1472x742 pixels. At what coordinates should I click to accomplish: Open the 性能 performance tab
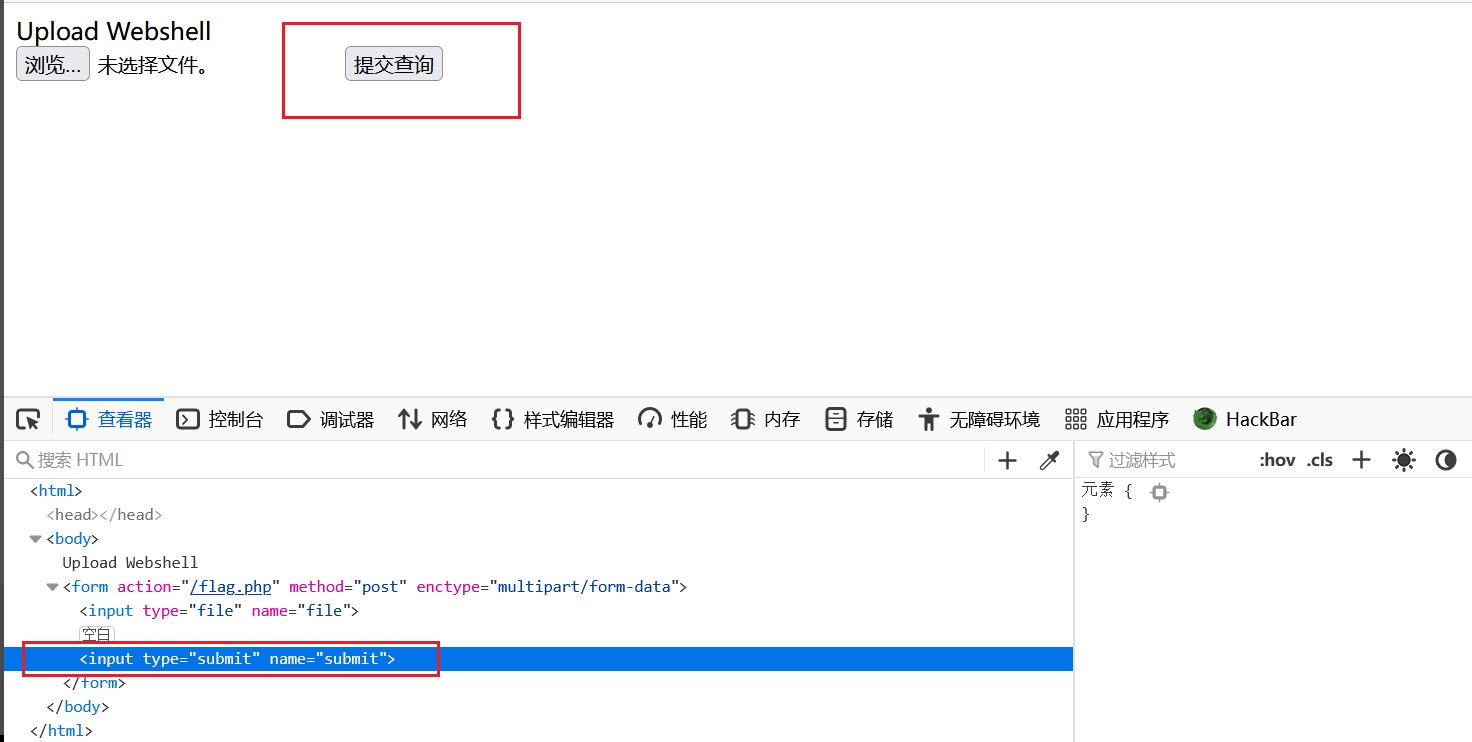coord(672,419)
